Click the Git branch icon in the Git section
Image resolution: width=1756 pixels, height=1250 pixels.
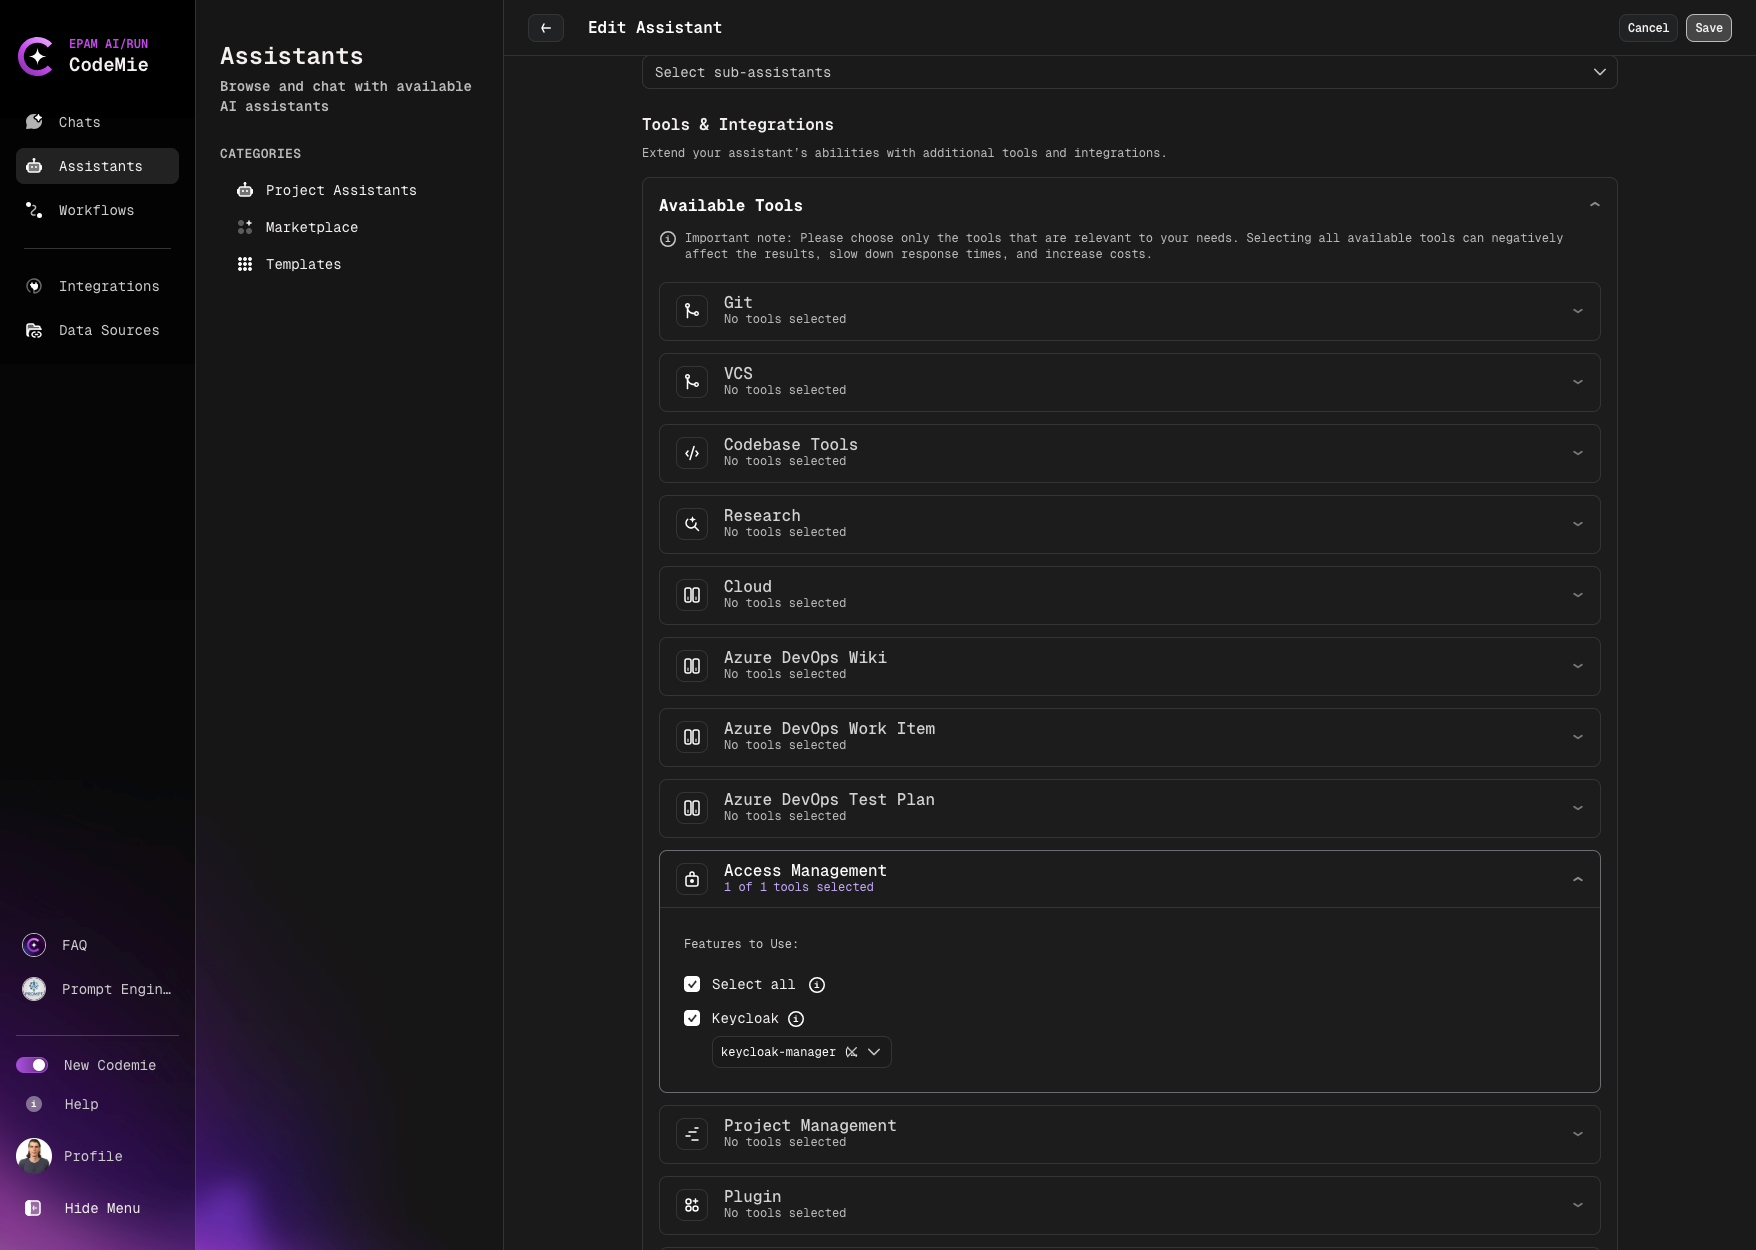[691, 310]
